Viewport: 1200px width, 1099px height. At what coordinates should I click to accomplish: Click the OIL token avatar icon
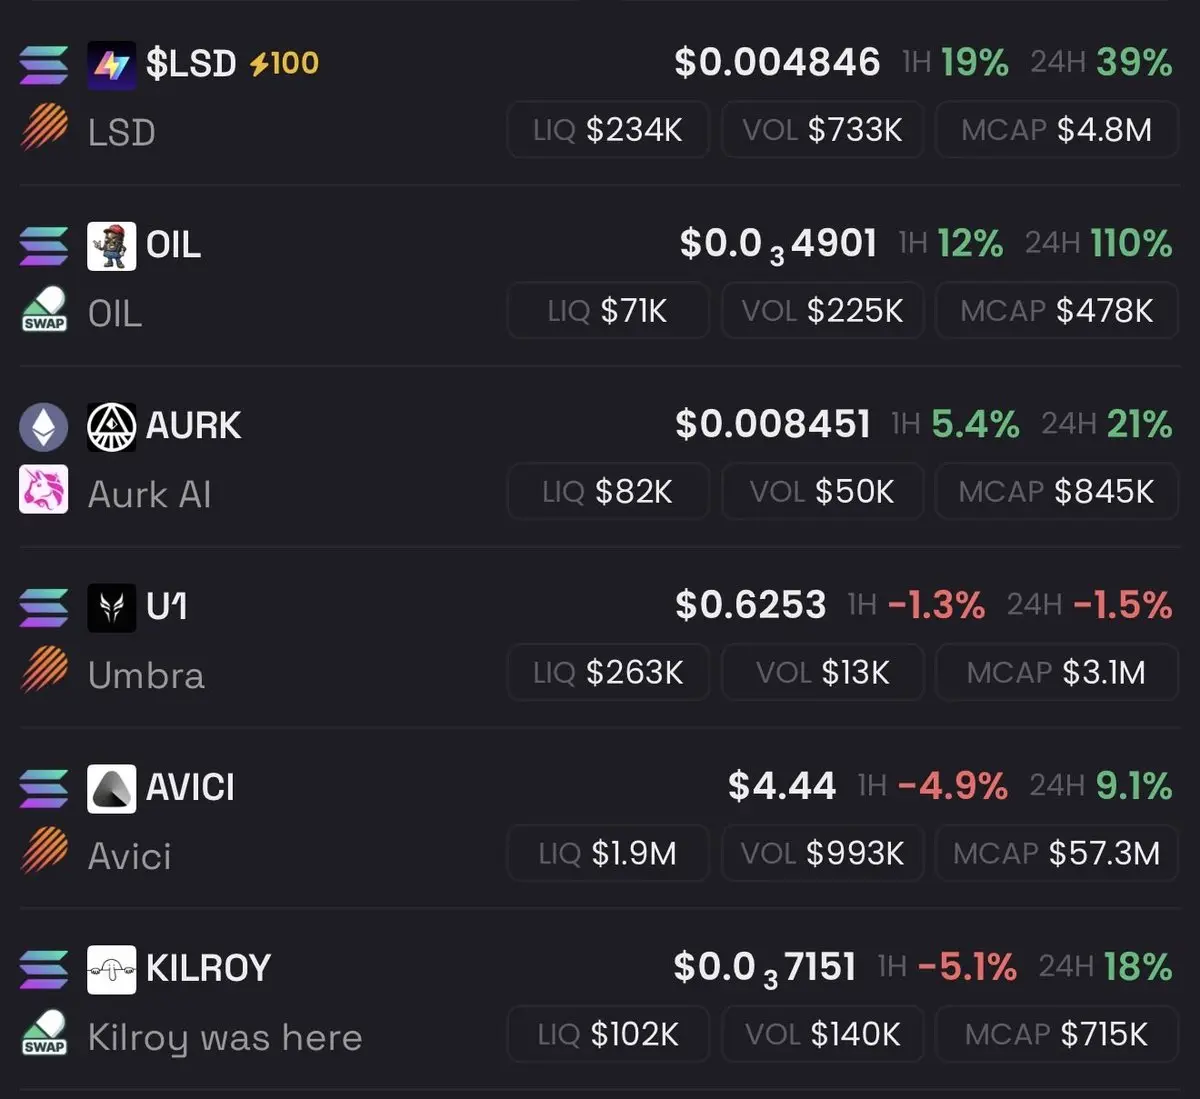(111, 246)
